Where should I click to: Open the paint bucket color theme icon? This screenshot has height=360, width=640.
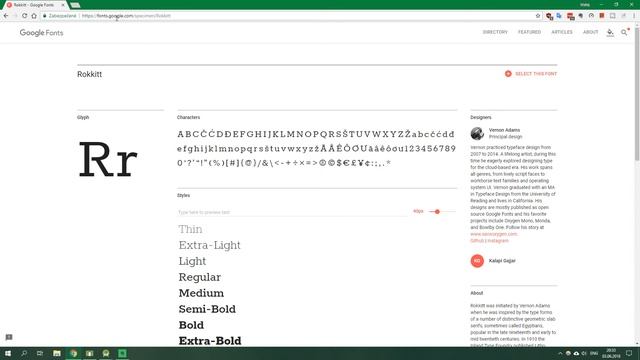click(610, 32)
